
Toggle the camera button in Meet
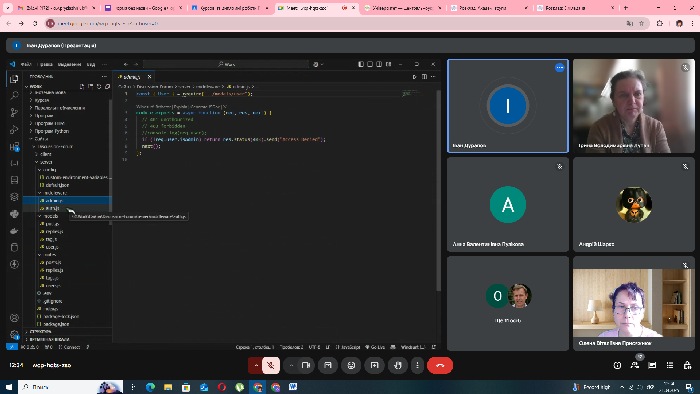point(305,365)
